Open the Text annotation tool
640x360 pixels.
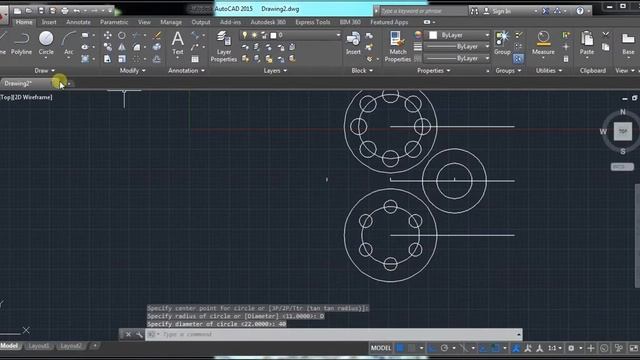point(178,43)
